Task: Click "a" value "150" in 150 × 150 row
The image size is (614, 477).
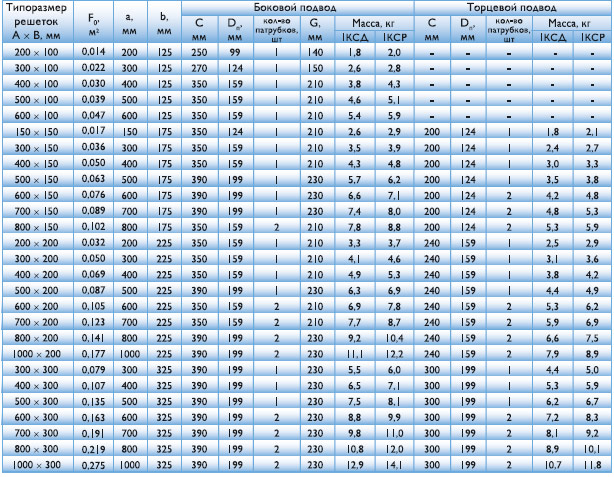Action: pos(129,132)
